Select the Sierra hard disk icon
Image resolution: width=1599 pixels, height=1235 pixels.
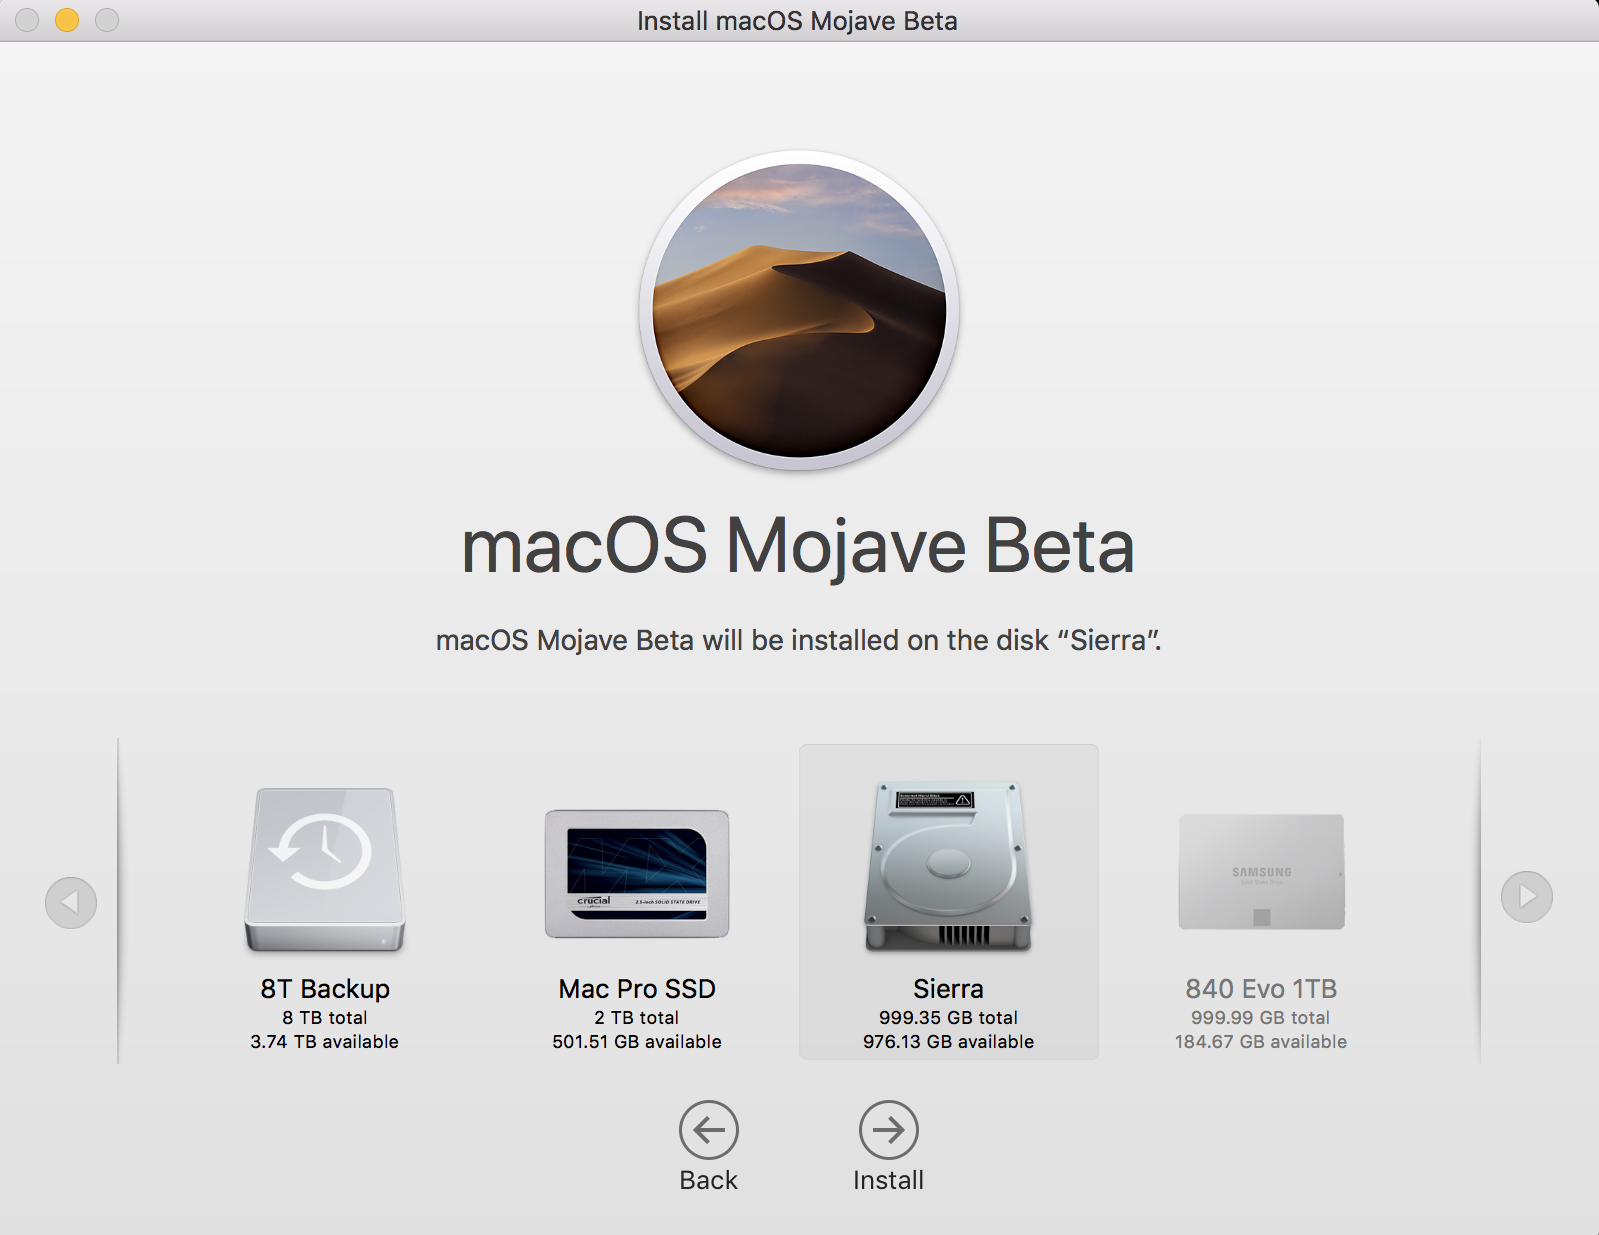[x=948, y=866]
